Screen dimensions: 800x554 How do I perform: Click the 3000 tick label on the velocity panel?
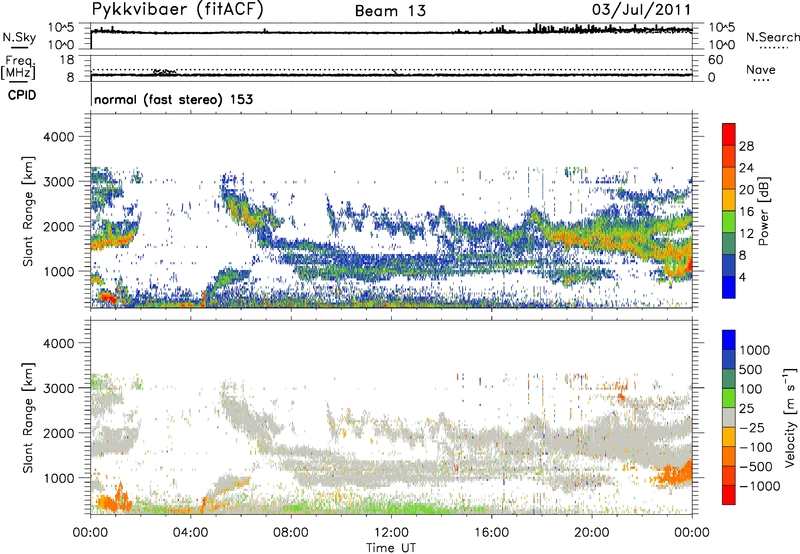pyautogui.click(x=58, y=388)
